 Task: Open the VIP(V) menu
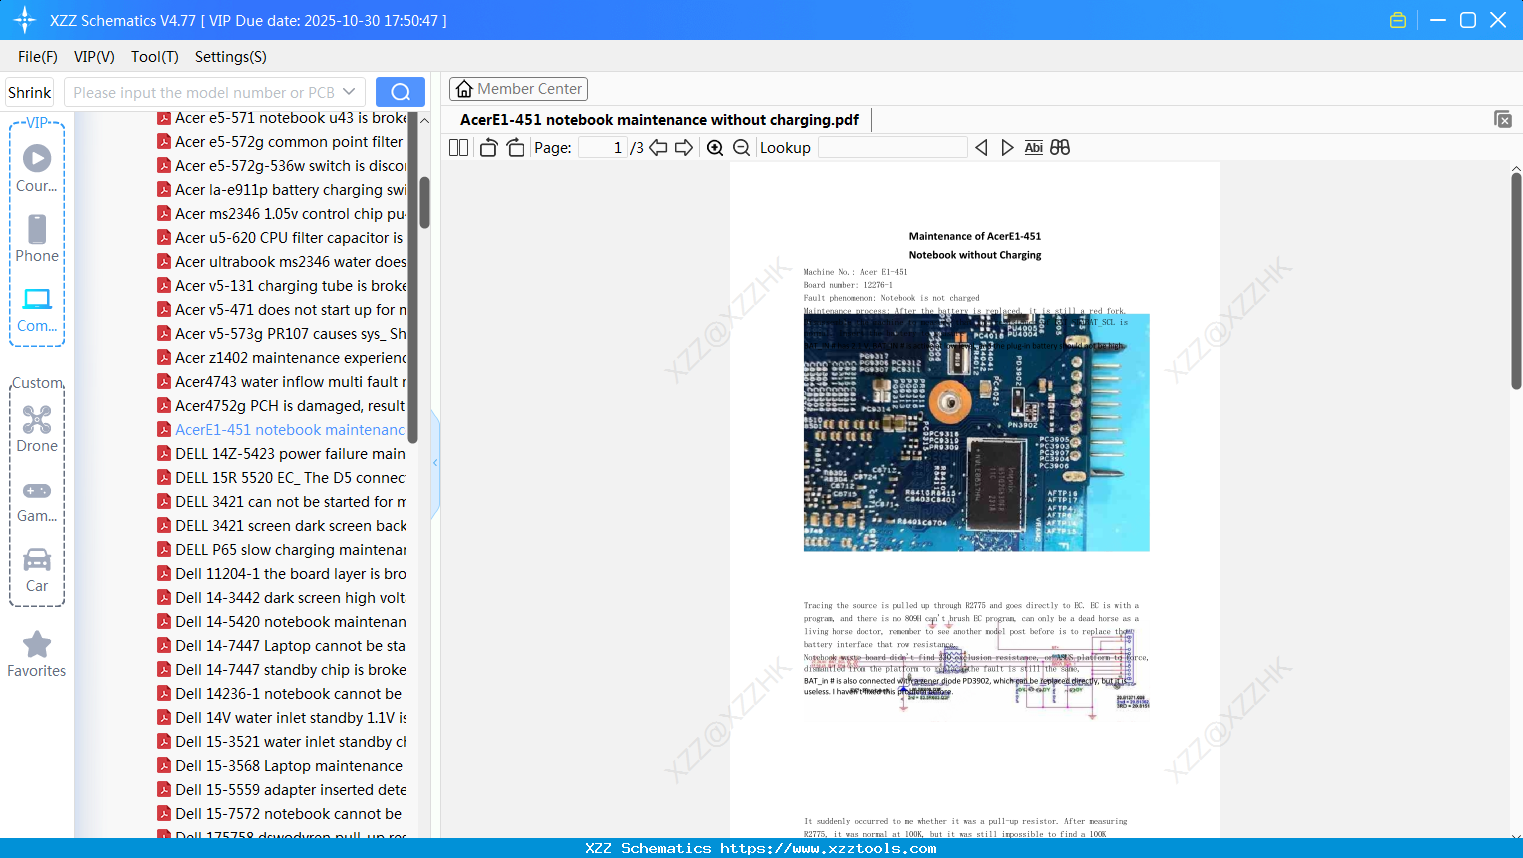tap(94, 57)
